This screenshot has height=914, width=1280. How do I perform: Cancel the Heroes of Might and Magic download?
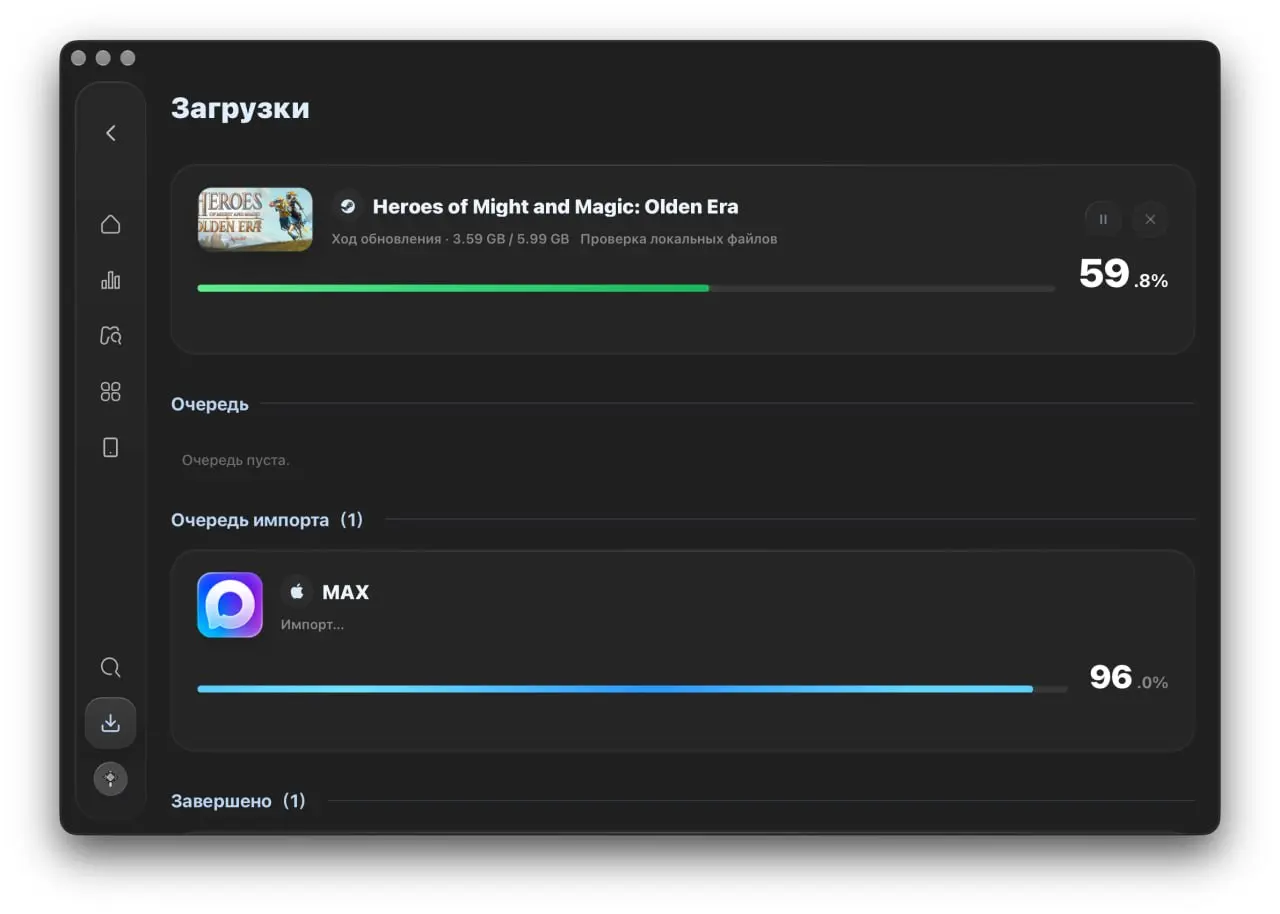(x=1150, y=220)
